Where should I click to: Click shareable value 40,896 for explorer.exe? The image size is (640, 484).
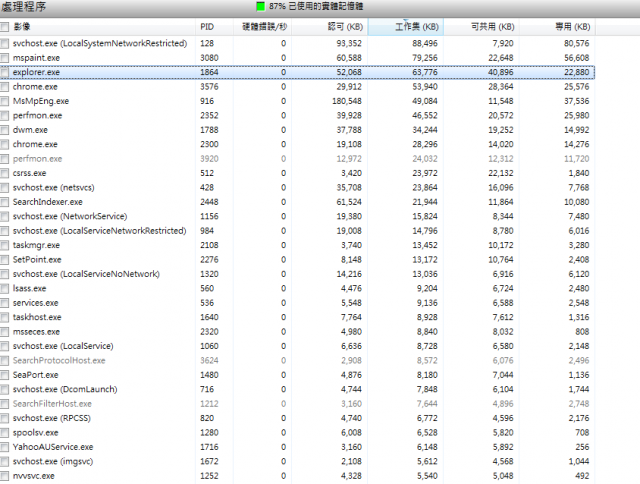[x=500, y=72]
